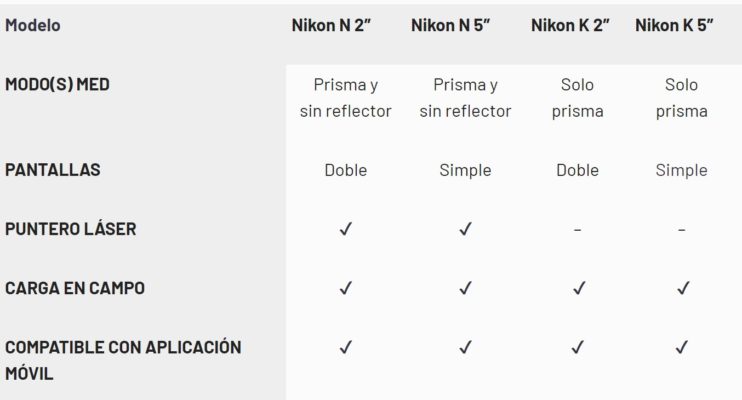Select the mobile app compatibility checkmark for Nikon N 2″
Screen dimensions: 742x400
(345, 347)
